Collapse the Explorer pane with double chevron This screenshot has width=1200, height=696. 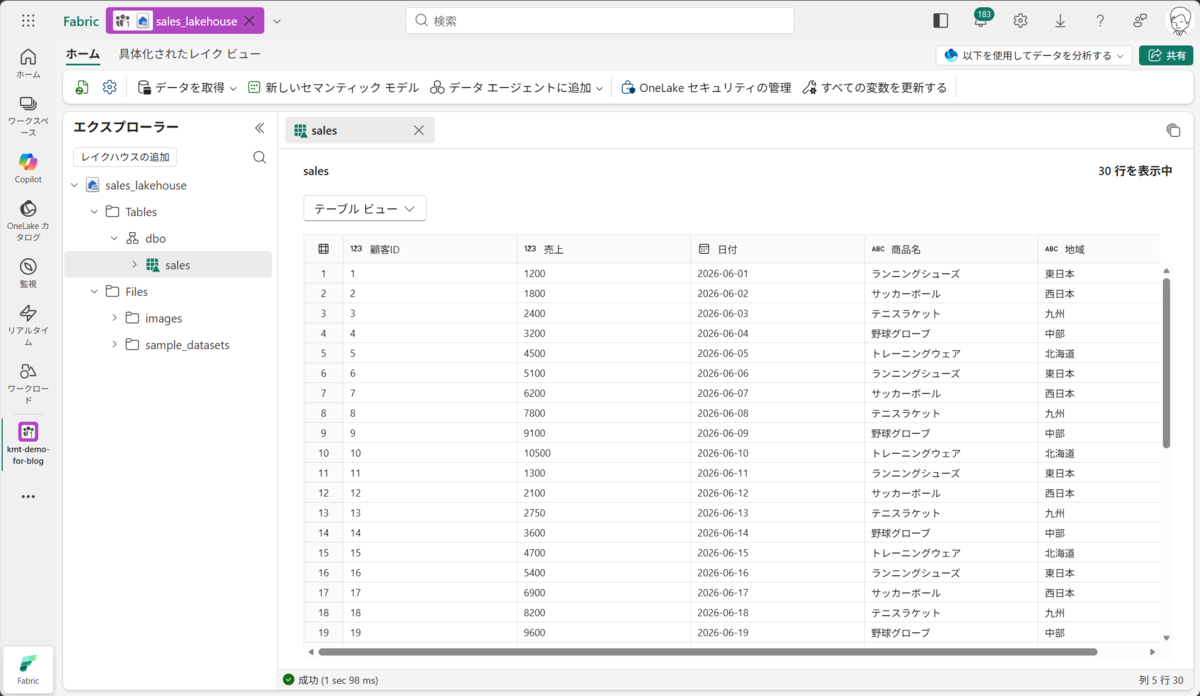[x=259, y=127]
